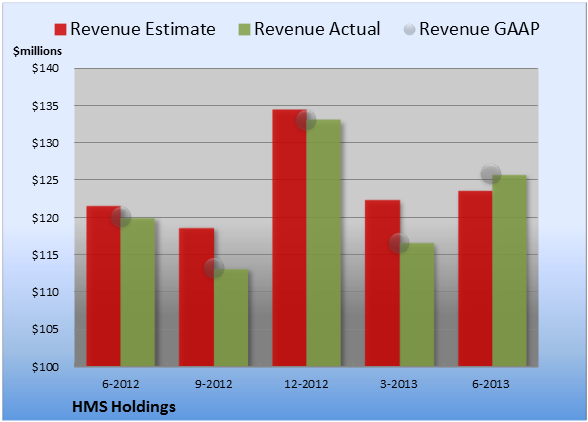Image resolution: width=588 pixels, height=422 pixels.
Task: Click the red Revenue Estimate legend swatch
Action: [x=60, y=30]
